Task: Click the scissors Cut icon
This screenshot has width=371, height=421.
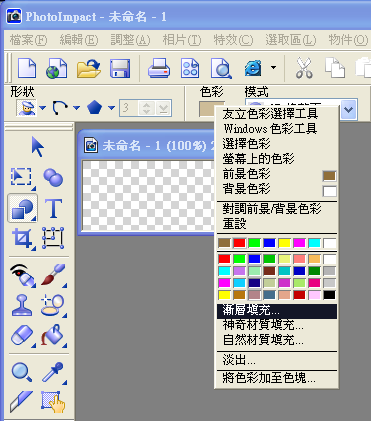Action: 304,68
